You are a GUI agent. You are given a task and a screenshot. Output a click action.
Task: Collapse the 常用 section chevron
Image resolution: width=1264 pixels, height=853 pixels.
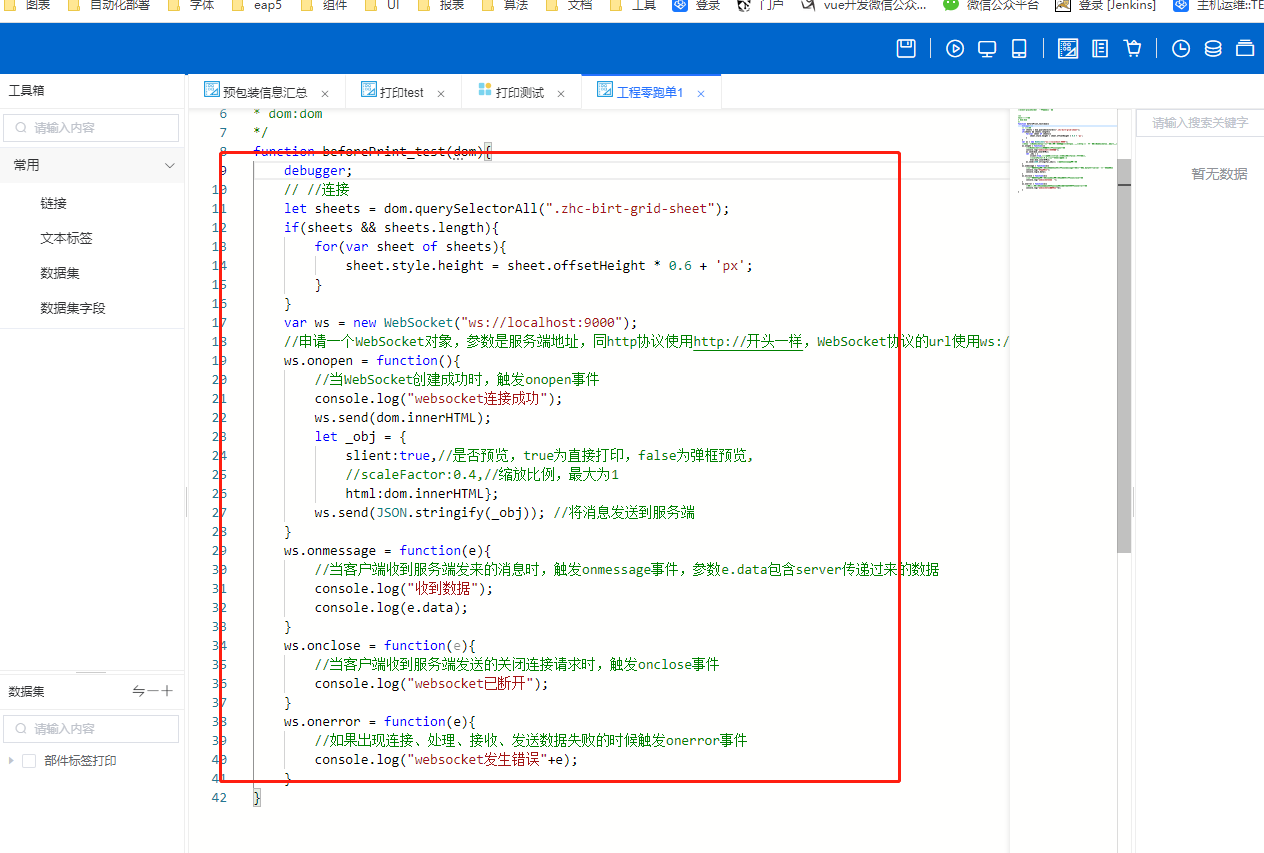point(170,165)
